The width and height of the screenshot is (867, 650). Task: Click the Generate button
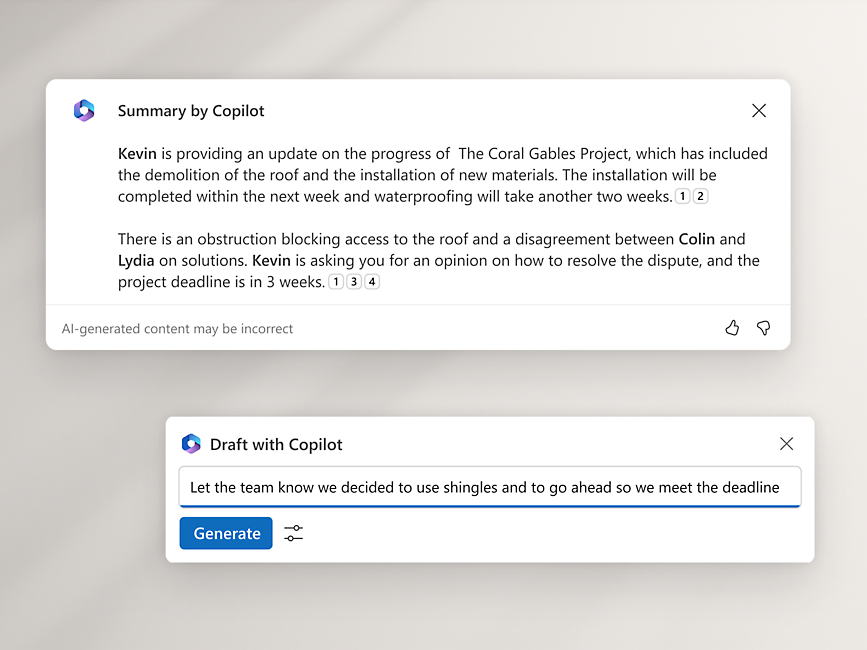coord(225,533)
